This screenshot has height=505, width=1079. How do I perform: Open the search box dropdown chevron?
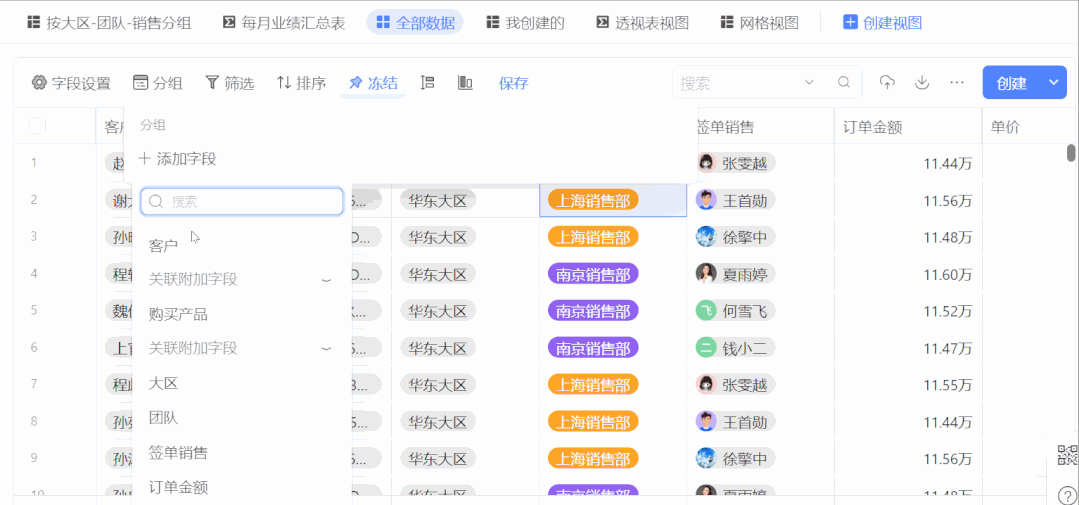pyautogui.click(x=810, y=83)
